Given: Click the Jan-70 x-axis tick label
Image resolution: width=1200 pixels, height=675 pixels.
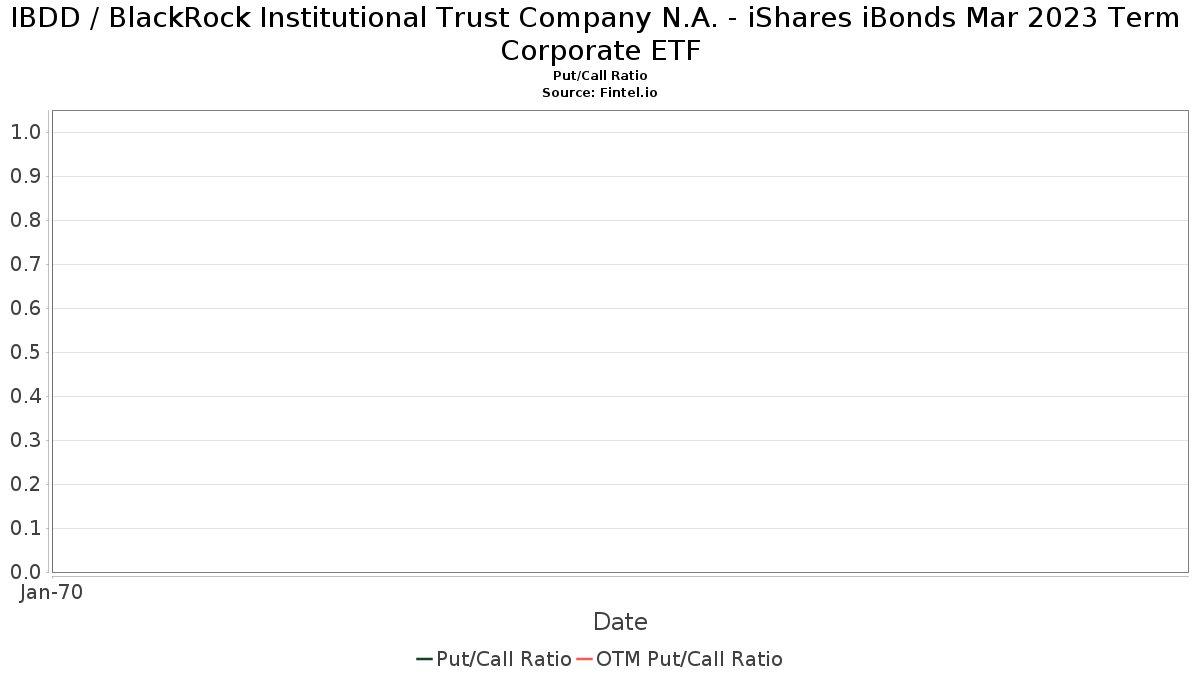Looking at the screenshot, I should pos(51,592).
